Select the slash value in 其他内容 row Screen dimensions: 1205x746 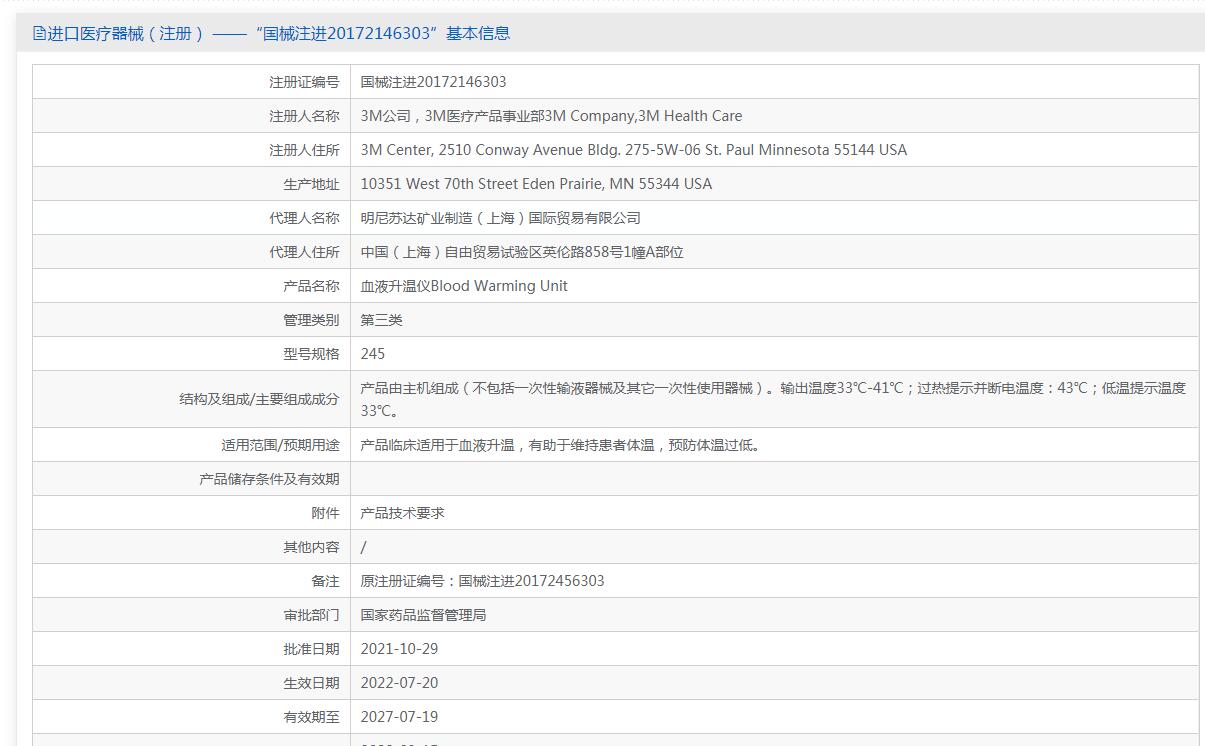point(364,547)
